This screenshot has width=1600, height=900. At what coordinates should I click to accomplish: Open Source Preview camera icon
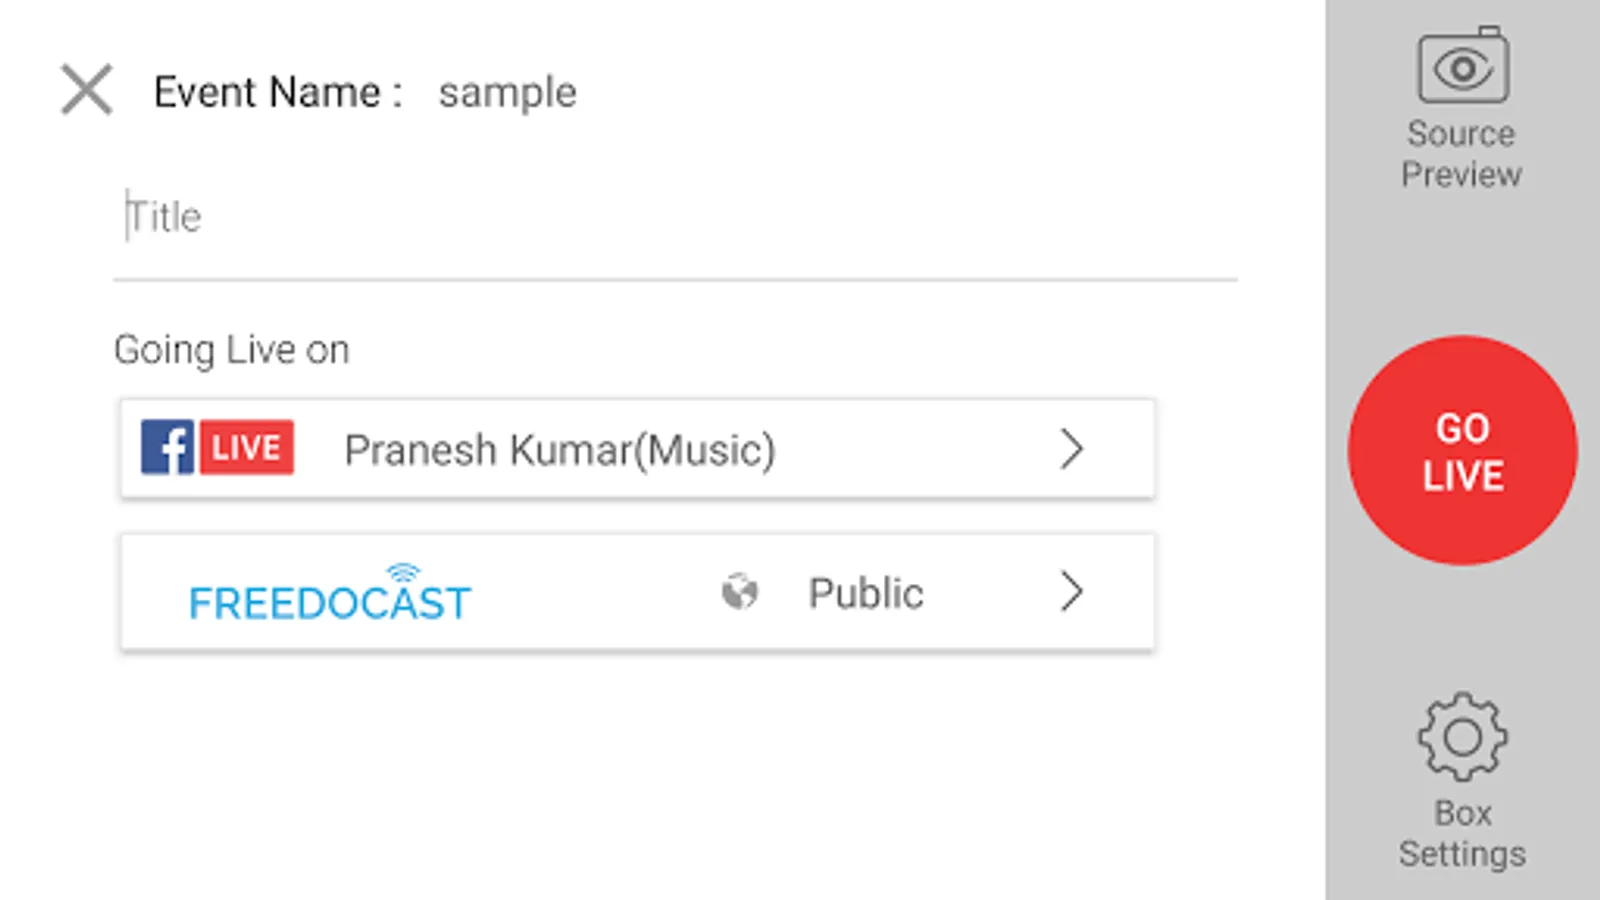(x=1463, y=66)
